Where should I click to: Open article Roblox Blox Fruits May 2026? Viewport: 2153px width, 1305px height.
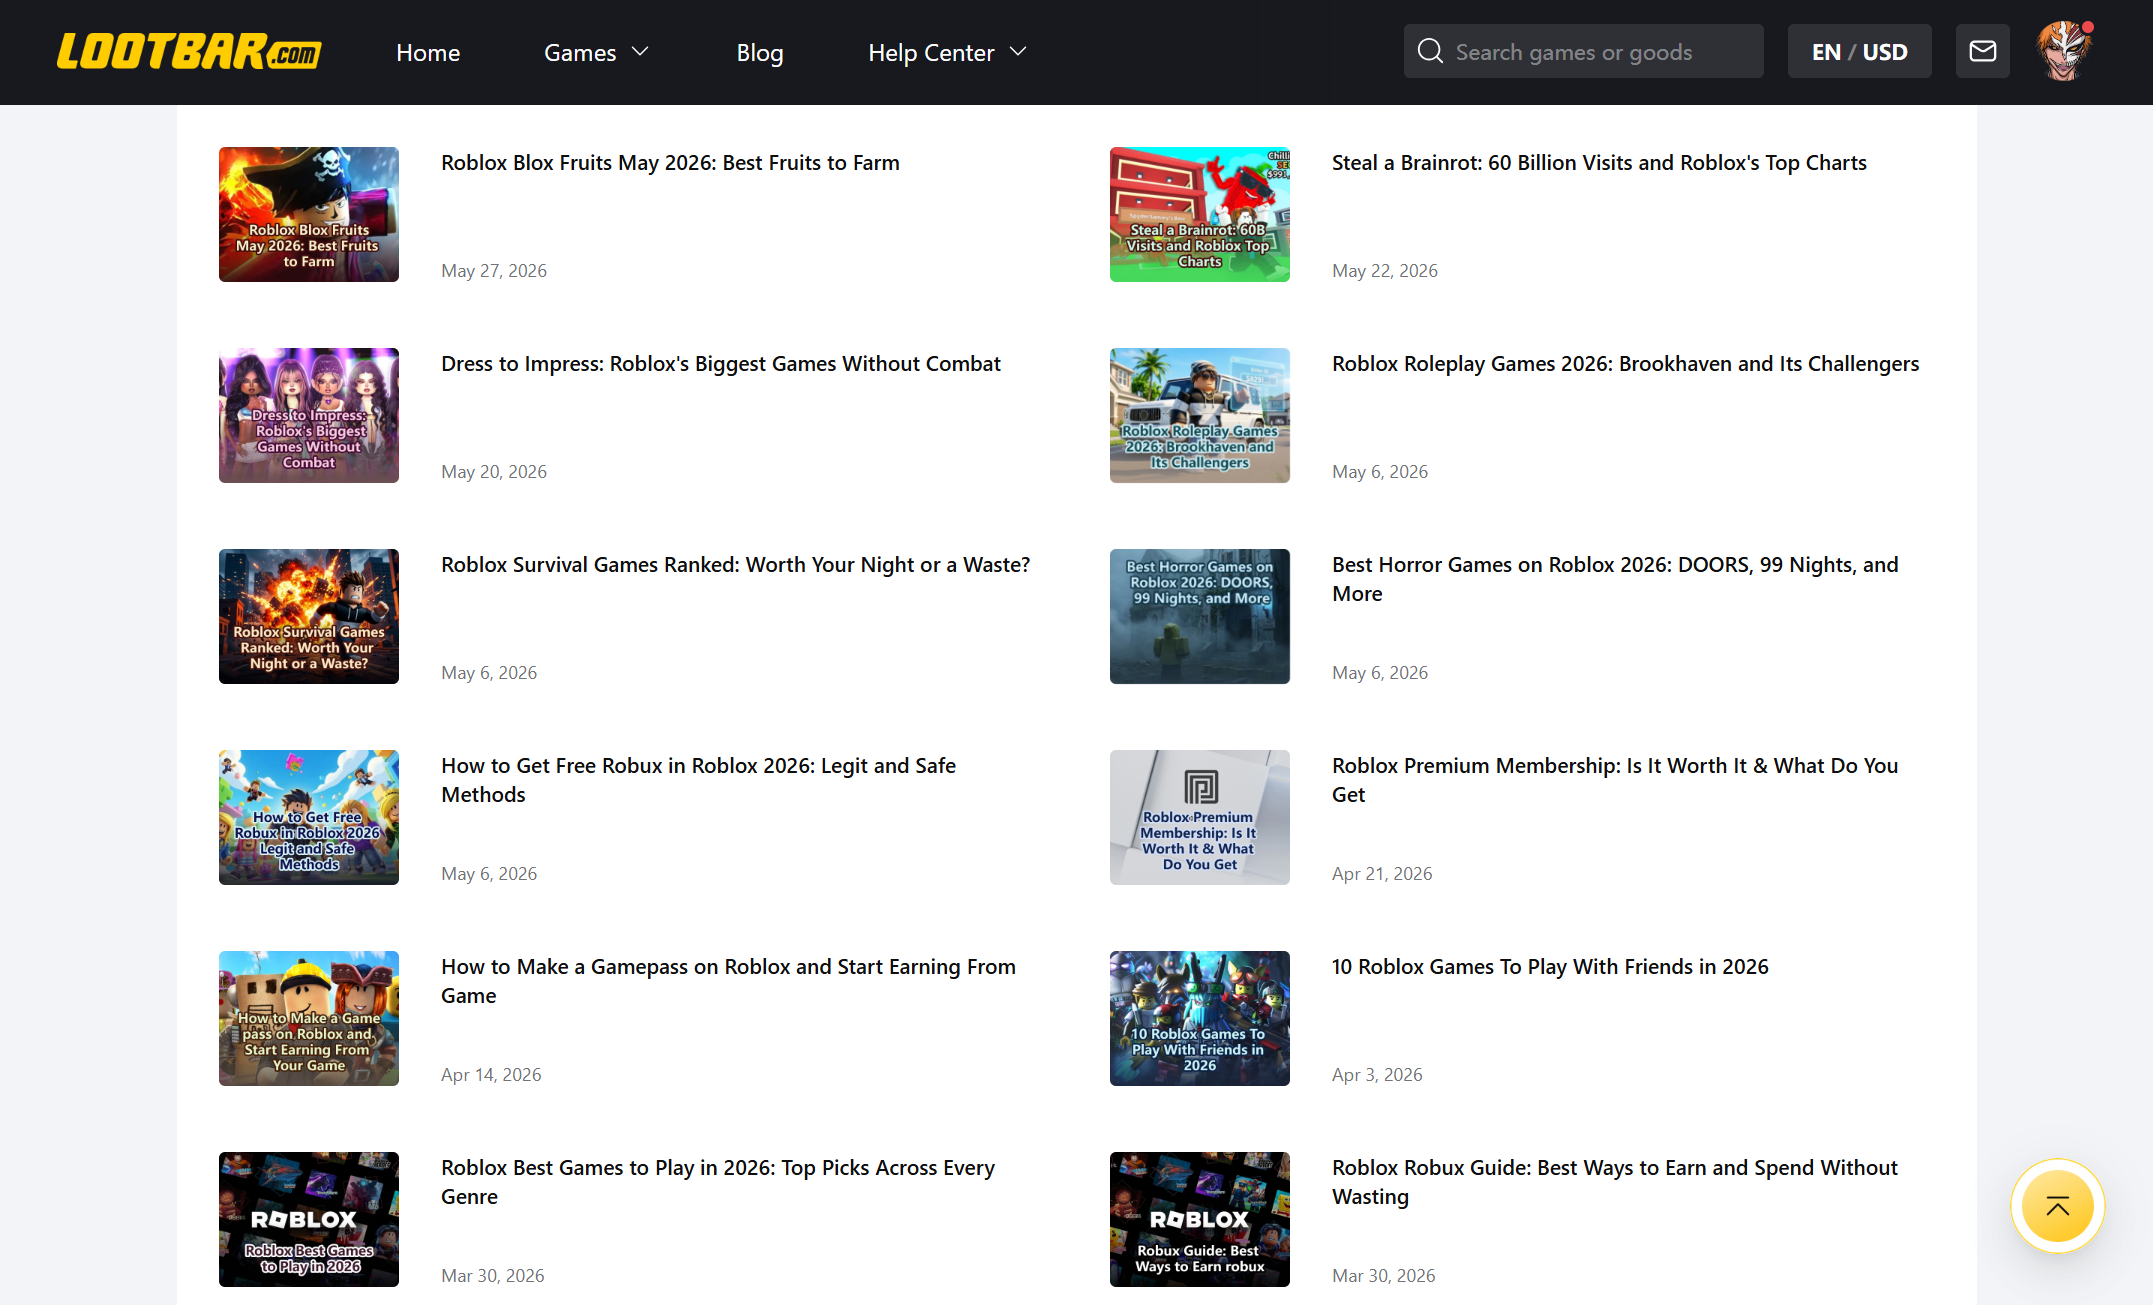pos(670,163)
